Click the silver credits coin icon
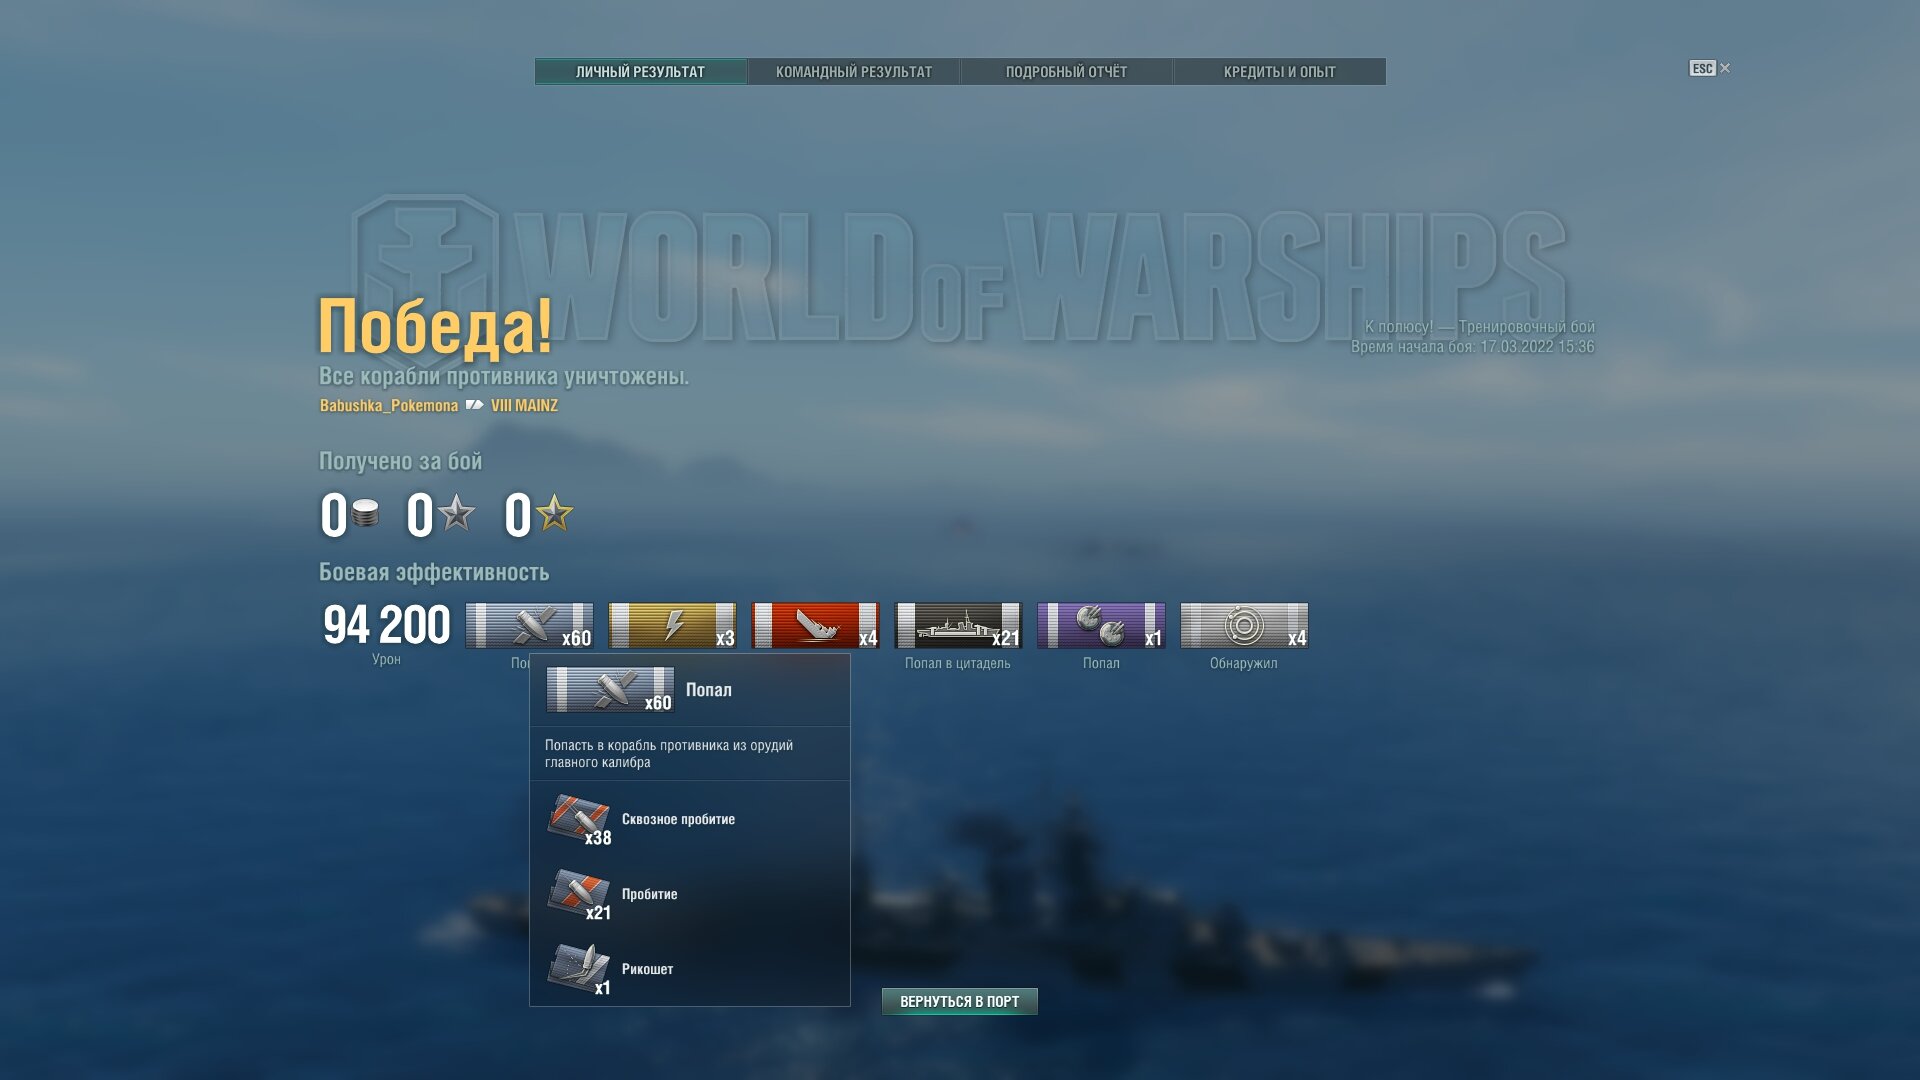The image size is (1920, 1080). click(366, 514)
